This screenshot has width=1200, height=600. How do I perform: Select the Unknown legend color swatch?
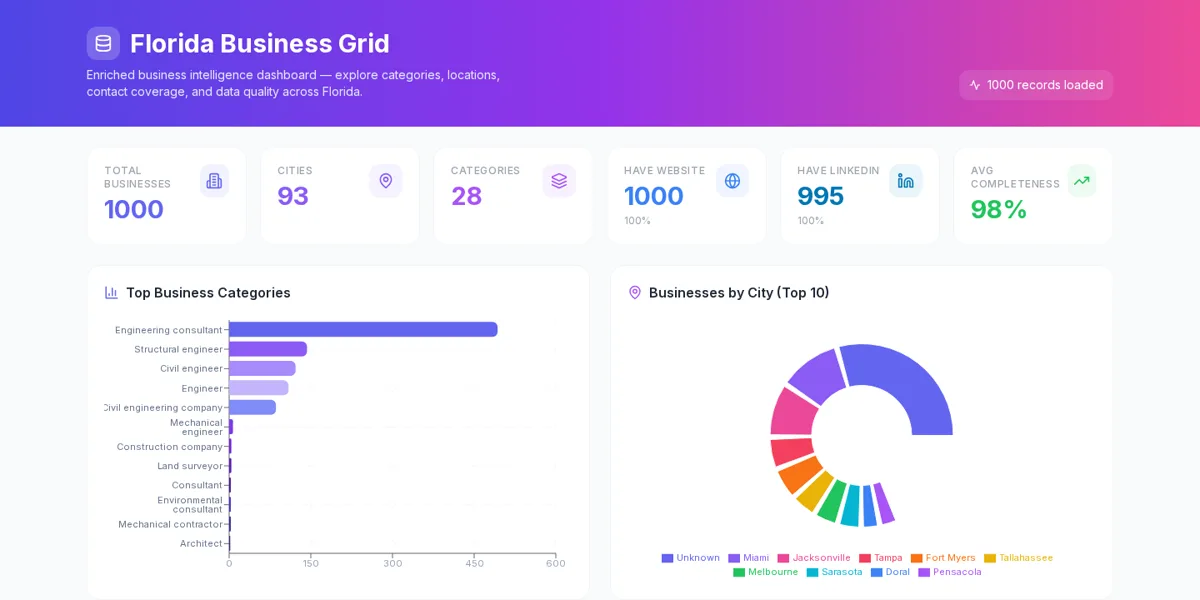coord(667,558)
